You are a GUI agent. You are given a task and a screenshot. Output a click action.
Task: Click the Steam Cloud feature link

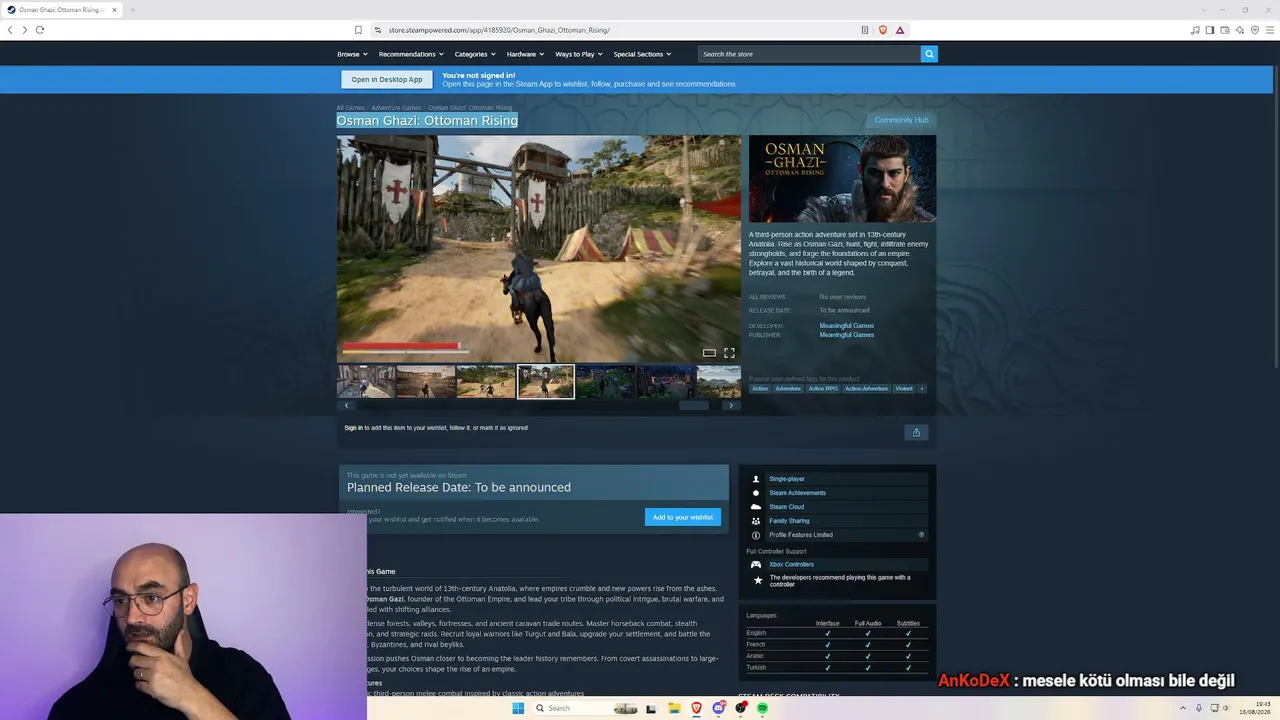pyautogui.click(x=786, y=507)
